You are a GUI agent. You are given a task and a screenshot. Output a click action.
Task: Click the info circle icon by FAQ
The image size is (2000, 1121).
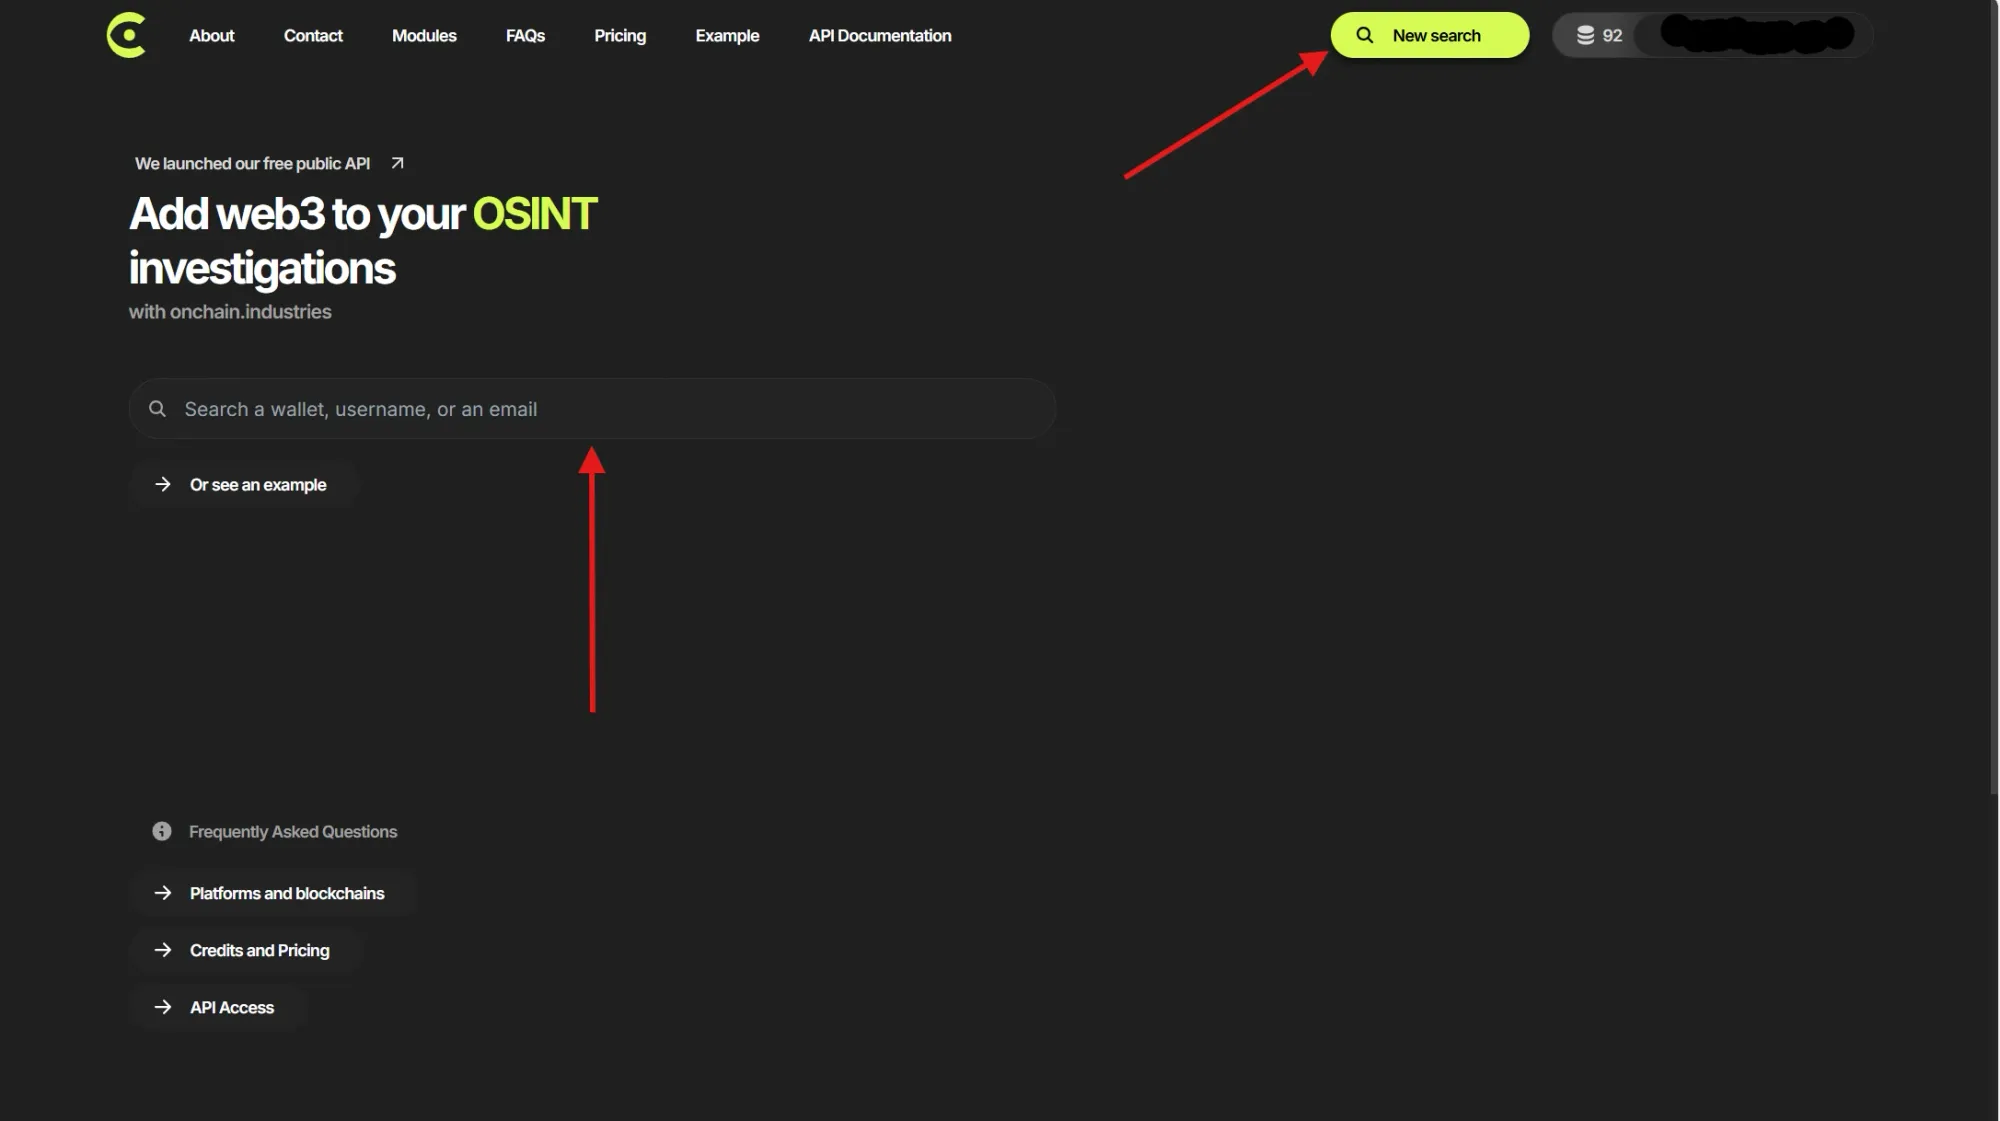161,831
